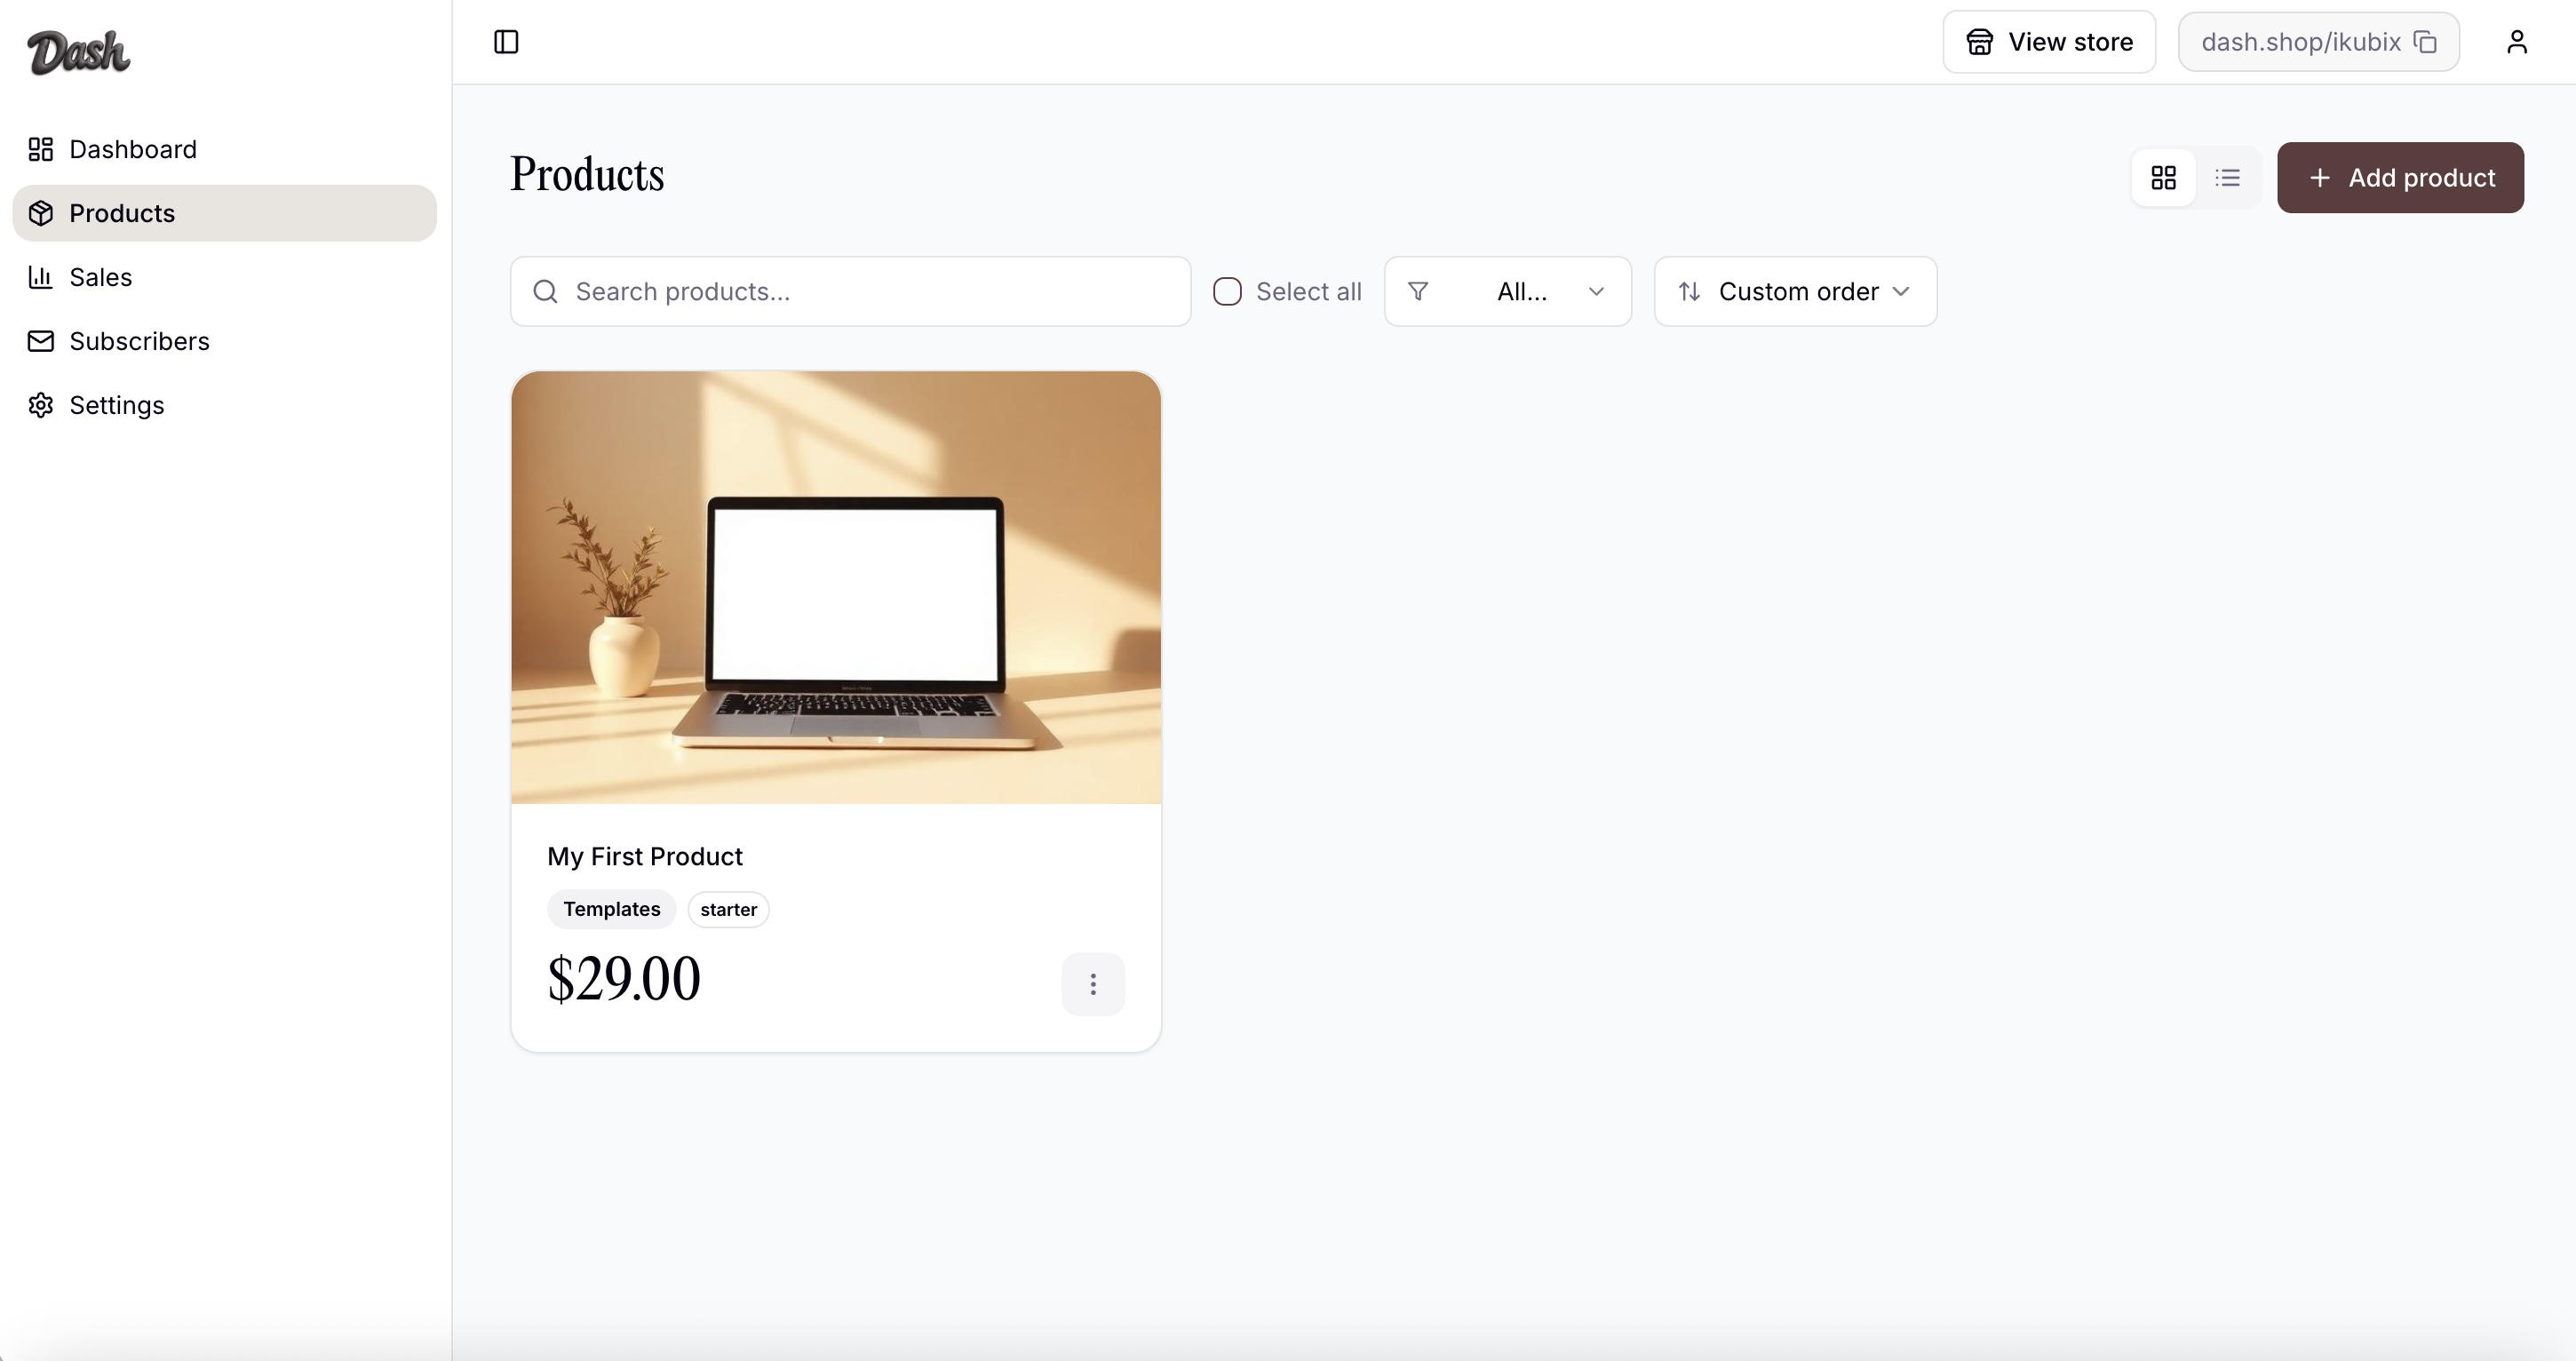
Task: Toggle the sidebar panel icon
Action: pos(506,42)
